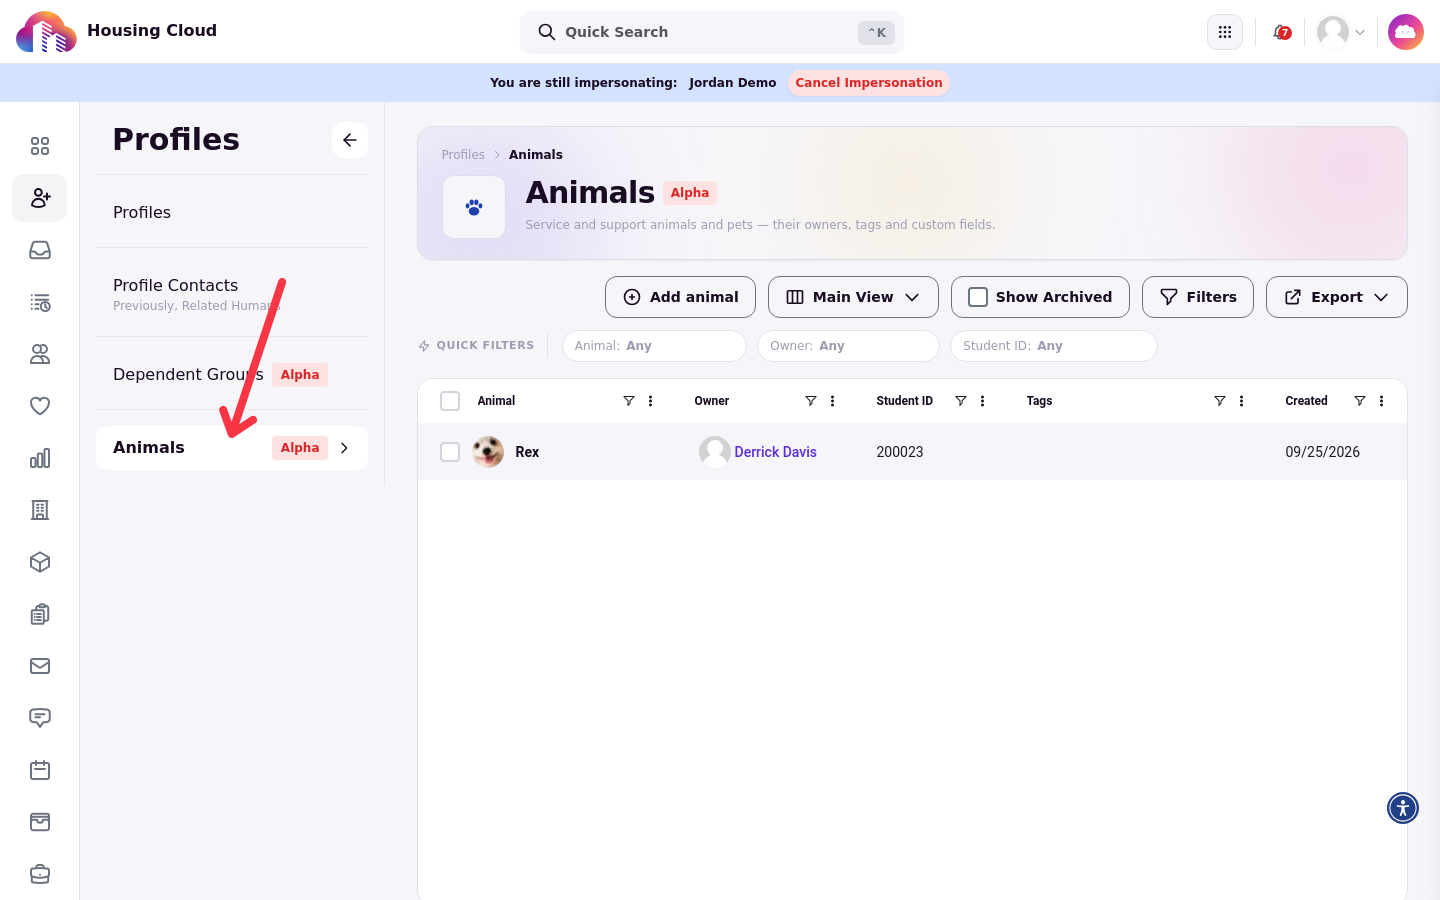Go to Profiles via the breadcrumb
Viewport: 1440px width, 900px height.
[463, 155]
